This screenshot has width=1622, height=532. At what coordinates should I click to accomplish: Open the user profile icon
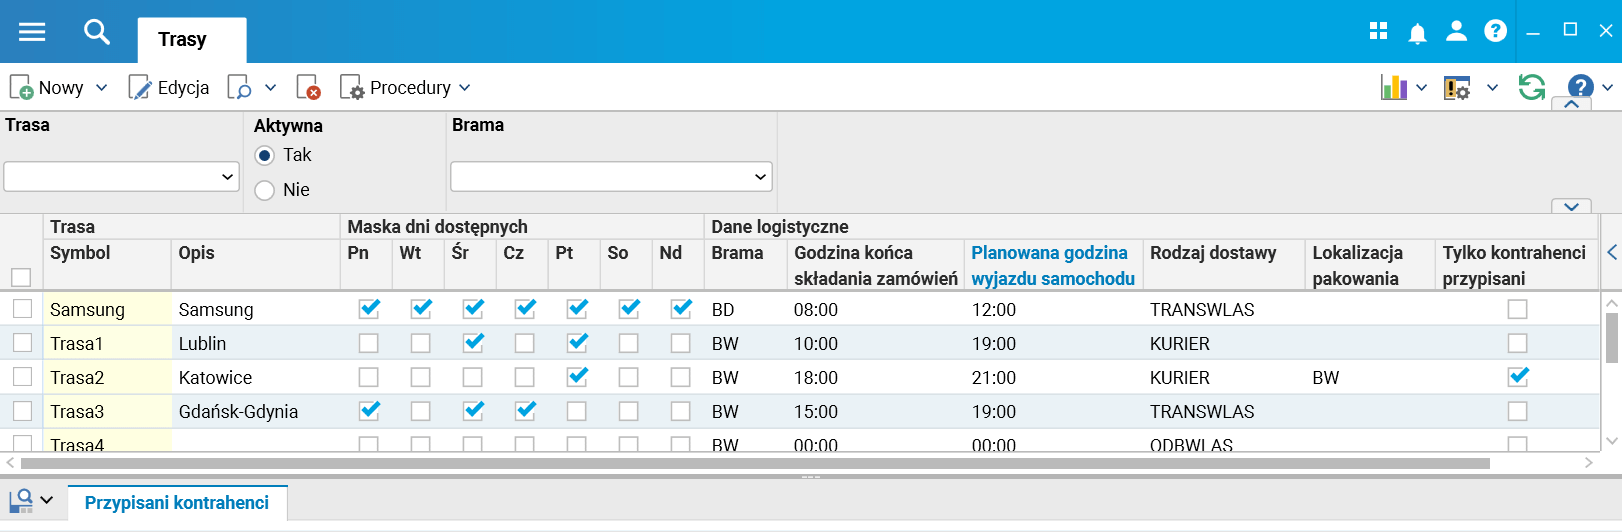pos(1456,31)
